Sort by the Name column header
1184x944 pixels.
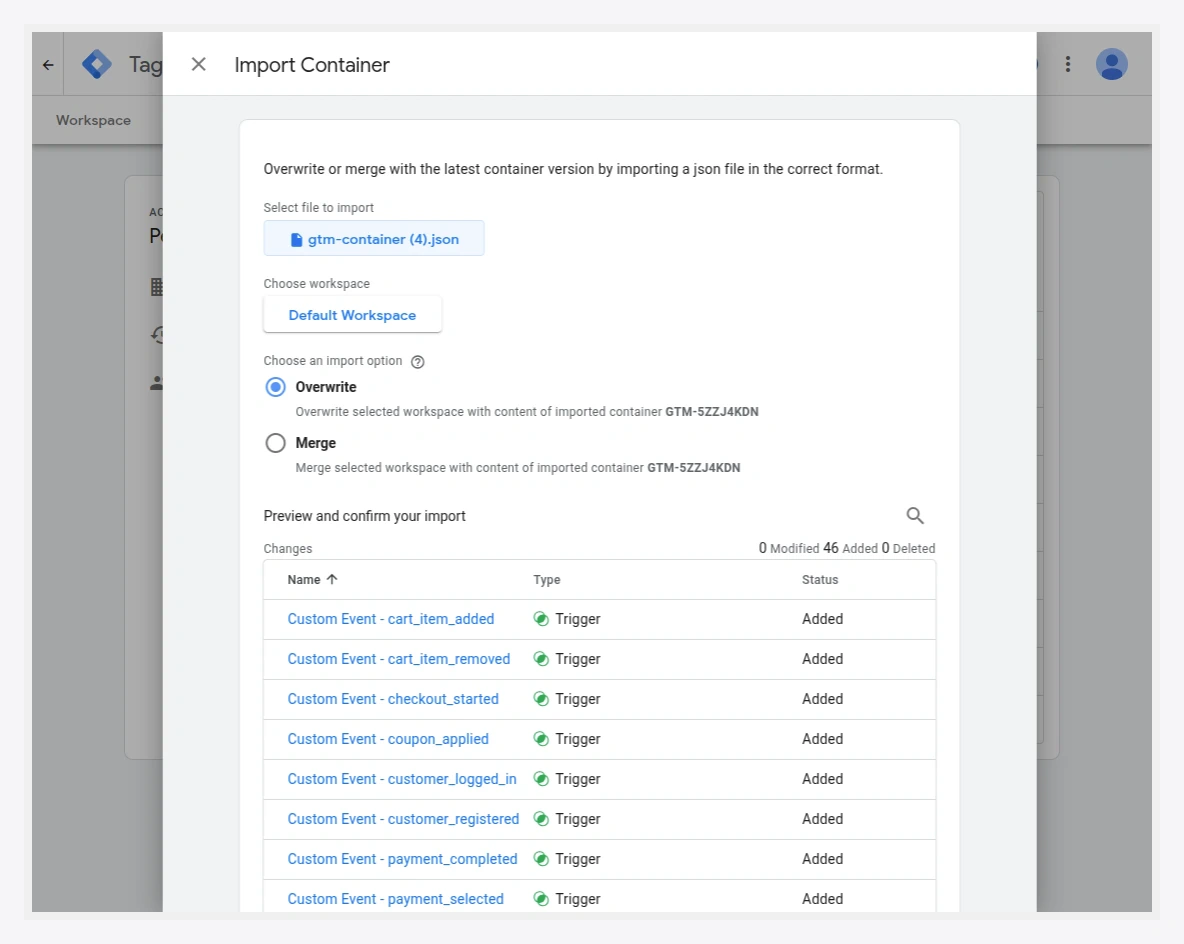point(304,580)
